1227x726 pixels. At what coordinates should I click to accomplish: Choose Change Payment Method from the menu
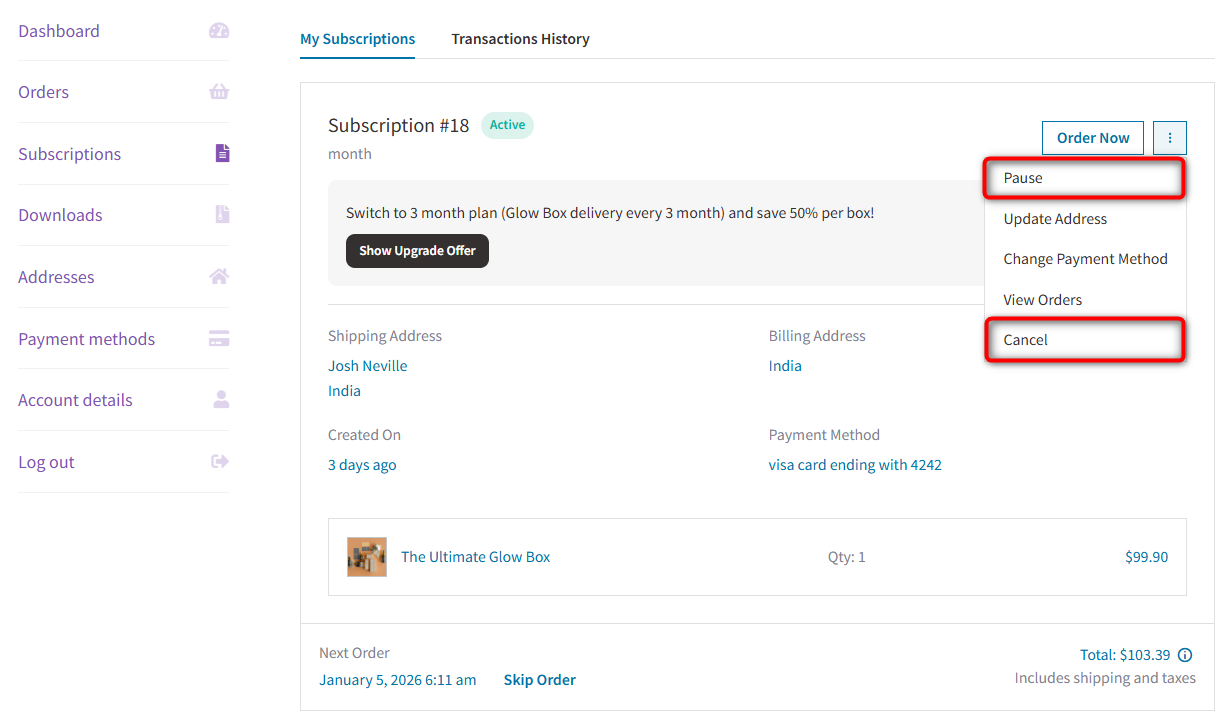click(1085, 259)
